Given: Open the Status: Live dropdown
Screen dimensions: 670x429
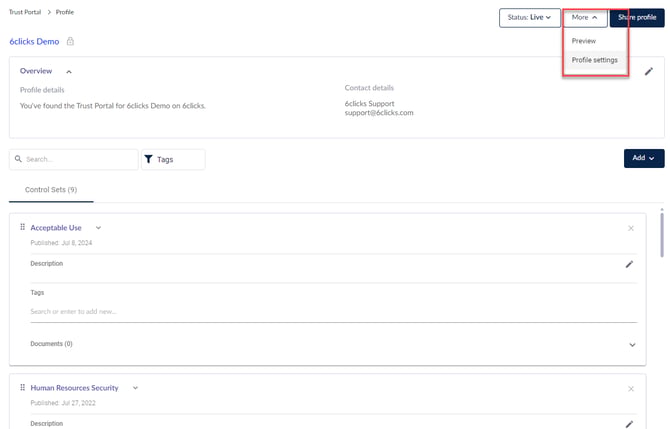Looking at the screenshot, I should tap(529, 17).
